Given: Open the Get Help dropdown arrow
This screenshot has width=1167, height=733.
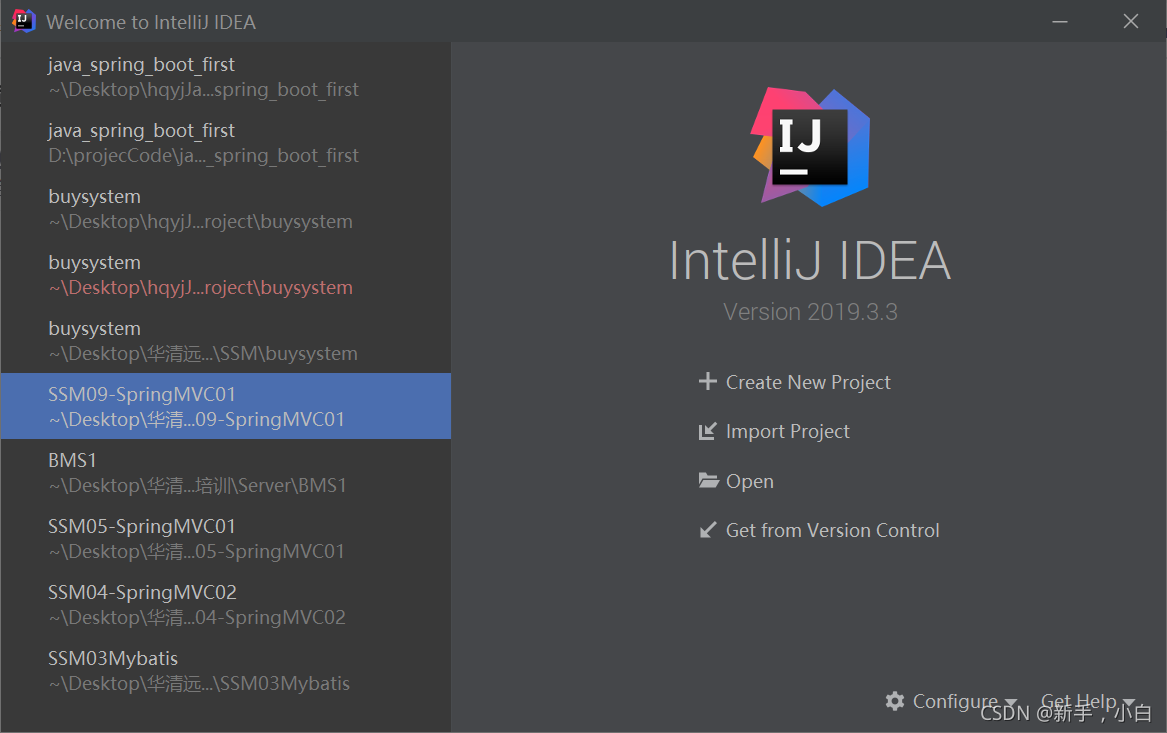Looking at the screenshot, I should tap(1128, 703).
